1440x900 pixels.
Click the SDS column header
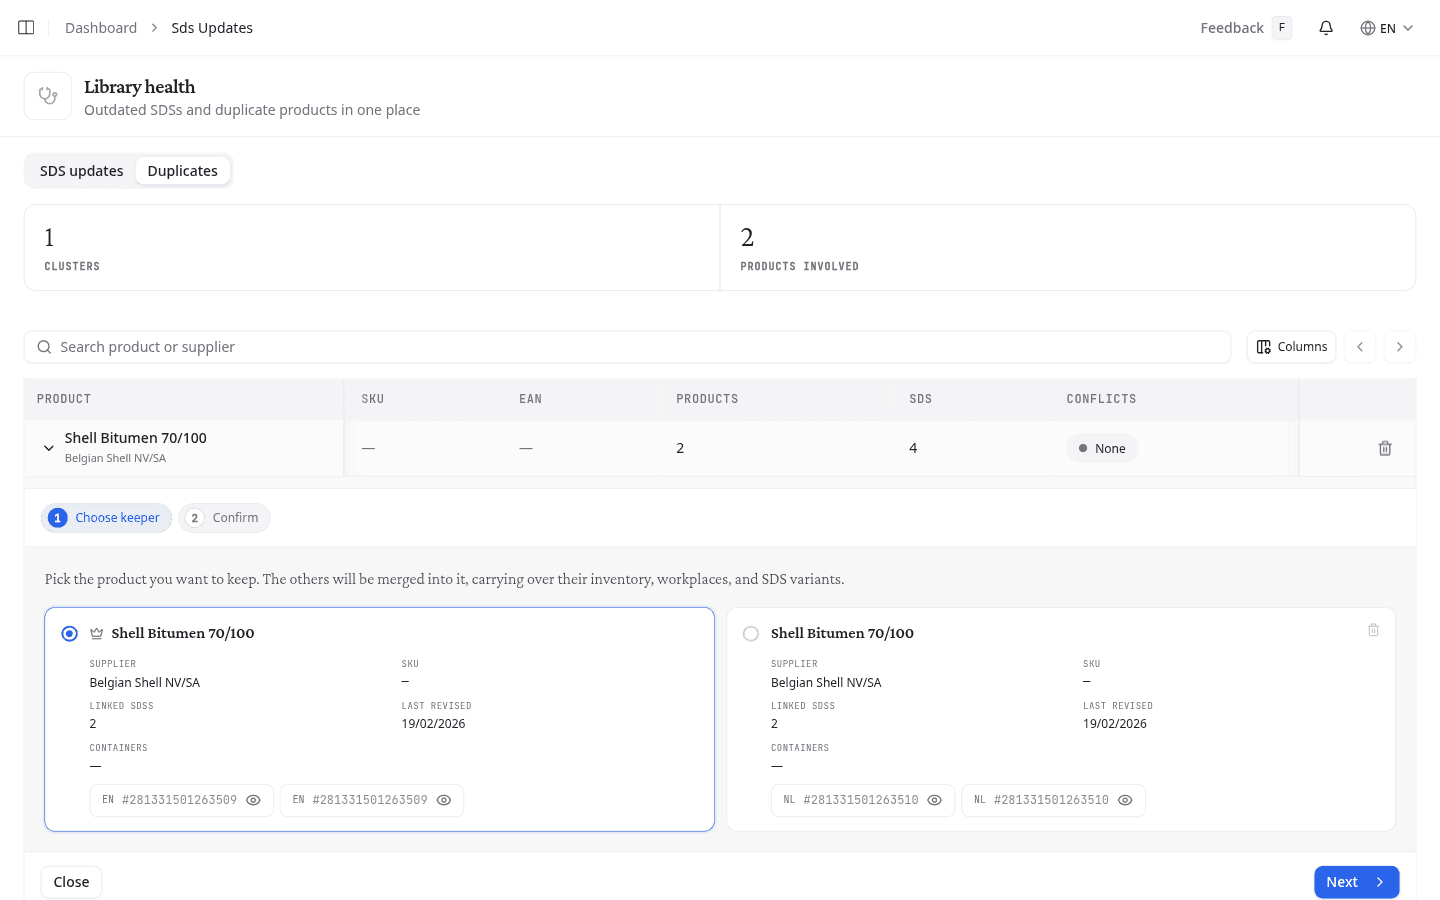[921, 399]
